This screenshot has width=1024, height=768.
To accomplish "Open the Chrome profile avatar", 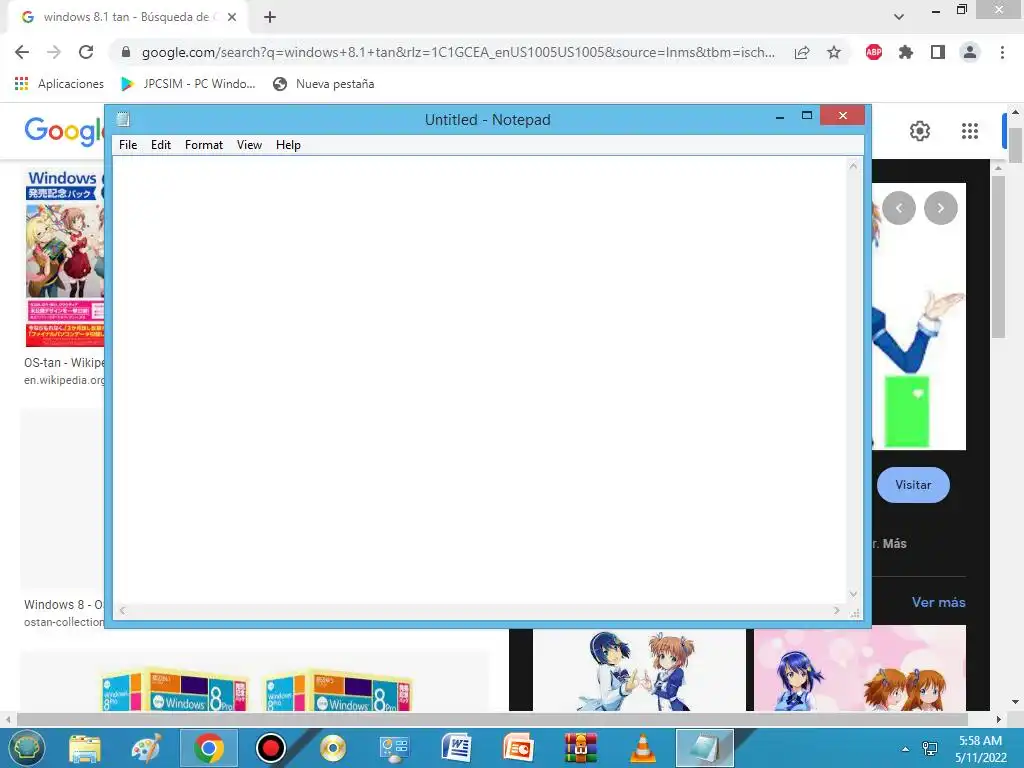I will tap(970, 52).
